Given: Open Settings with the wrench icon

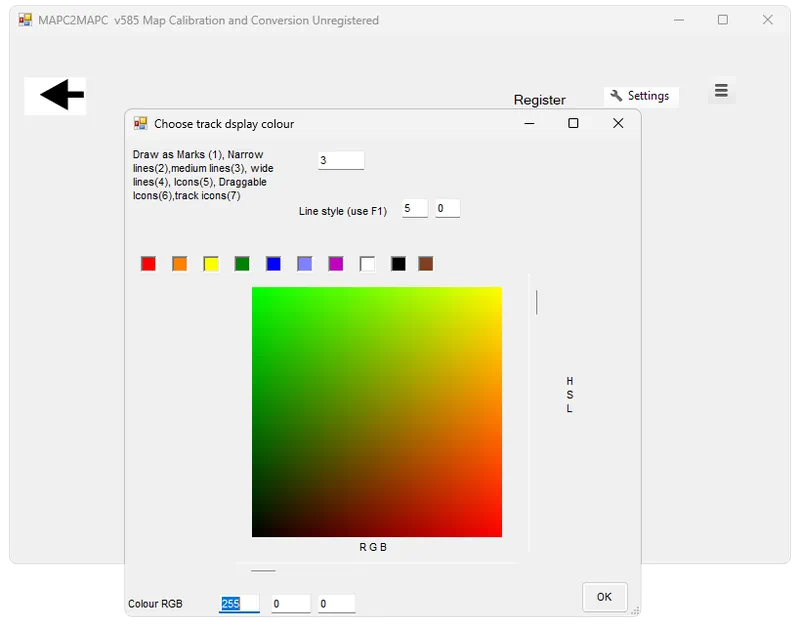Looking at the screenshot, I should pyautogui.click(x=641, y=96).
